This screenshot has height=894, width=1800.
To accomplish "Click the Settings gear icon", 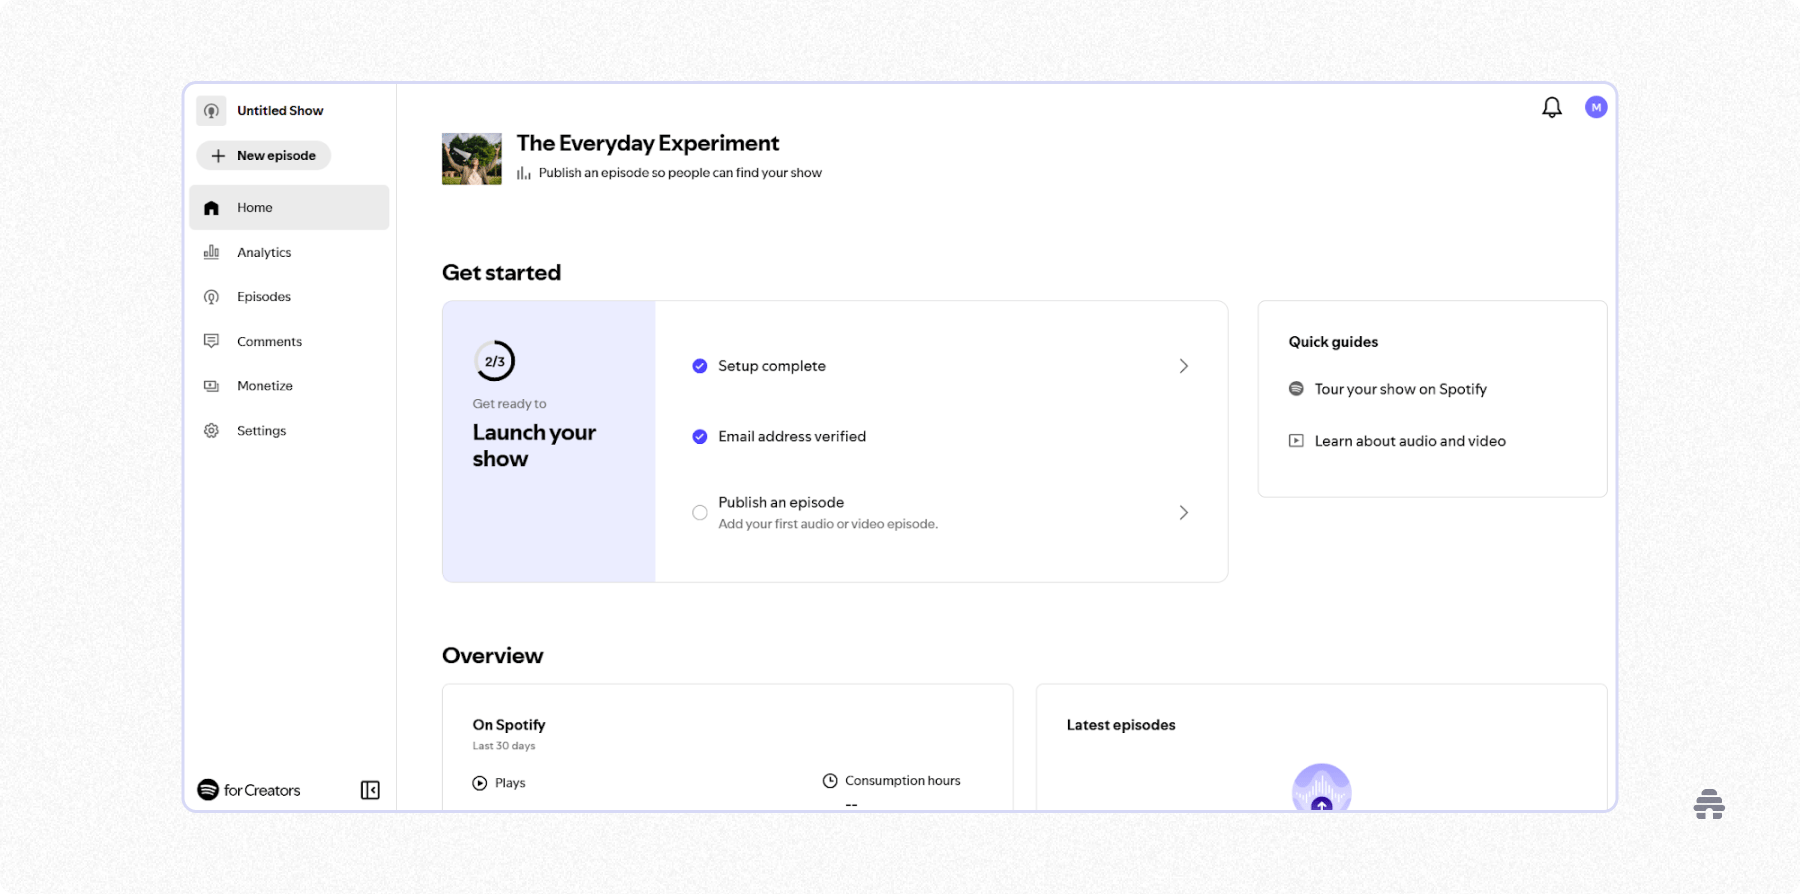I will [211, 431].
